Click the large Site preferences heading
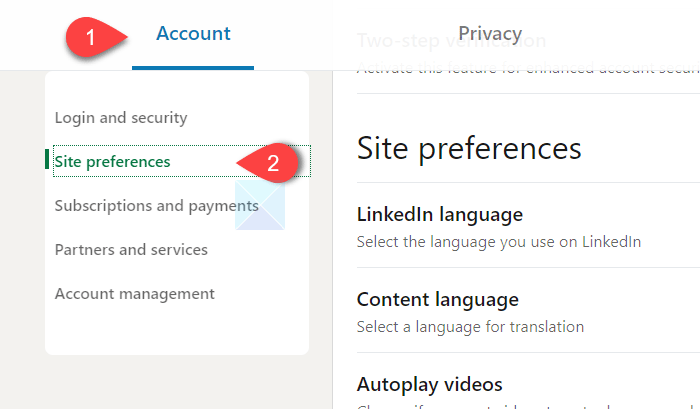Viewport: 700px width, 409px height. click(468, 148)
